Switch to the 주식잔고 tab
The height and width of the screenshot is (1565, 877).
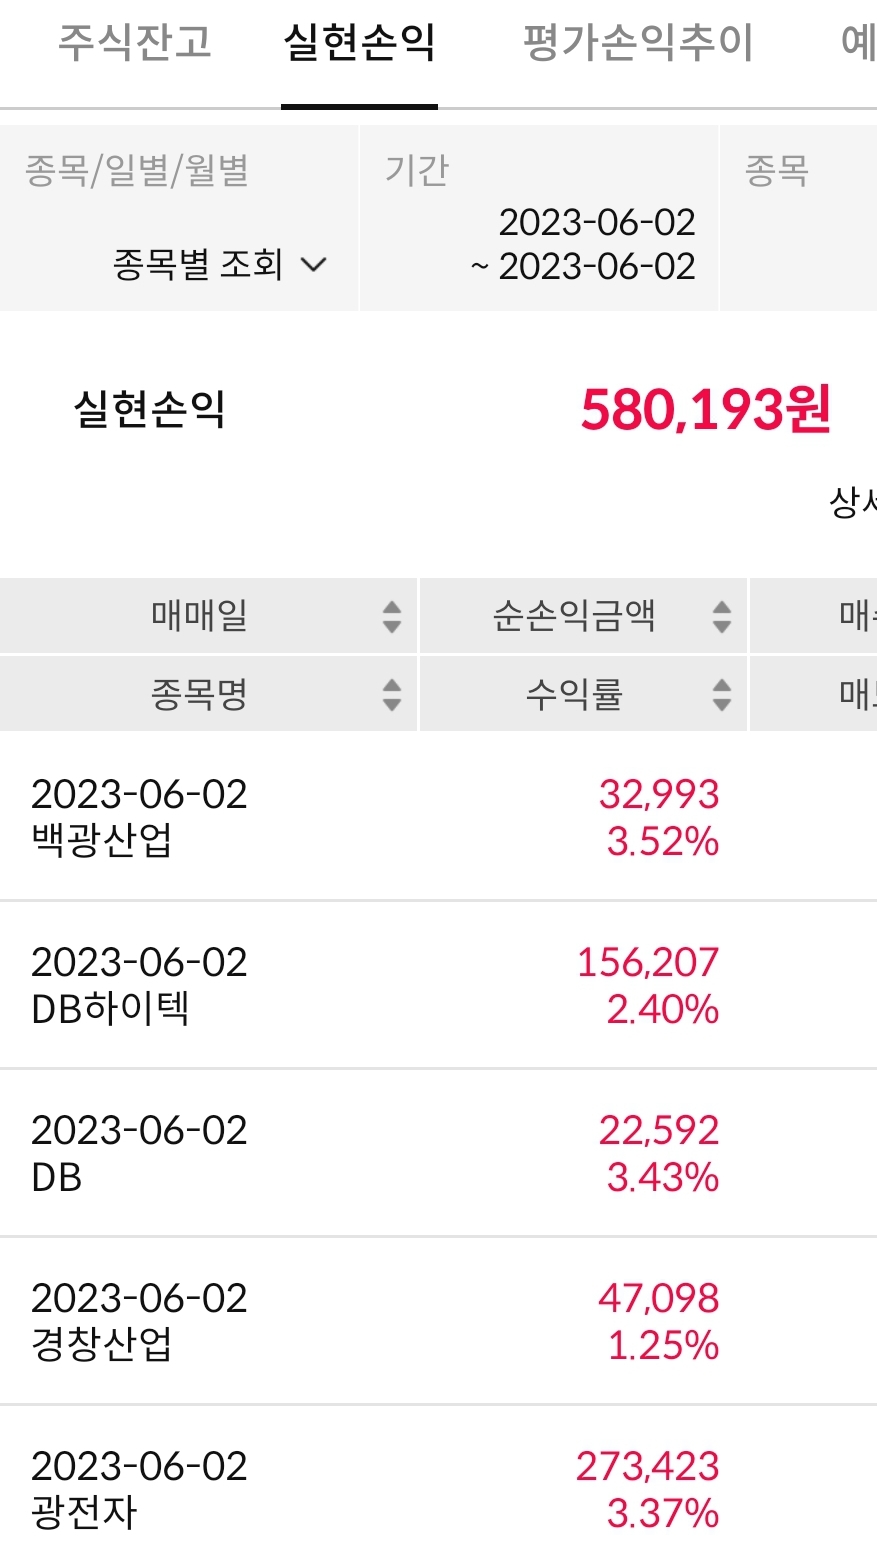pos(135,42)
